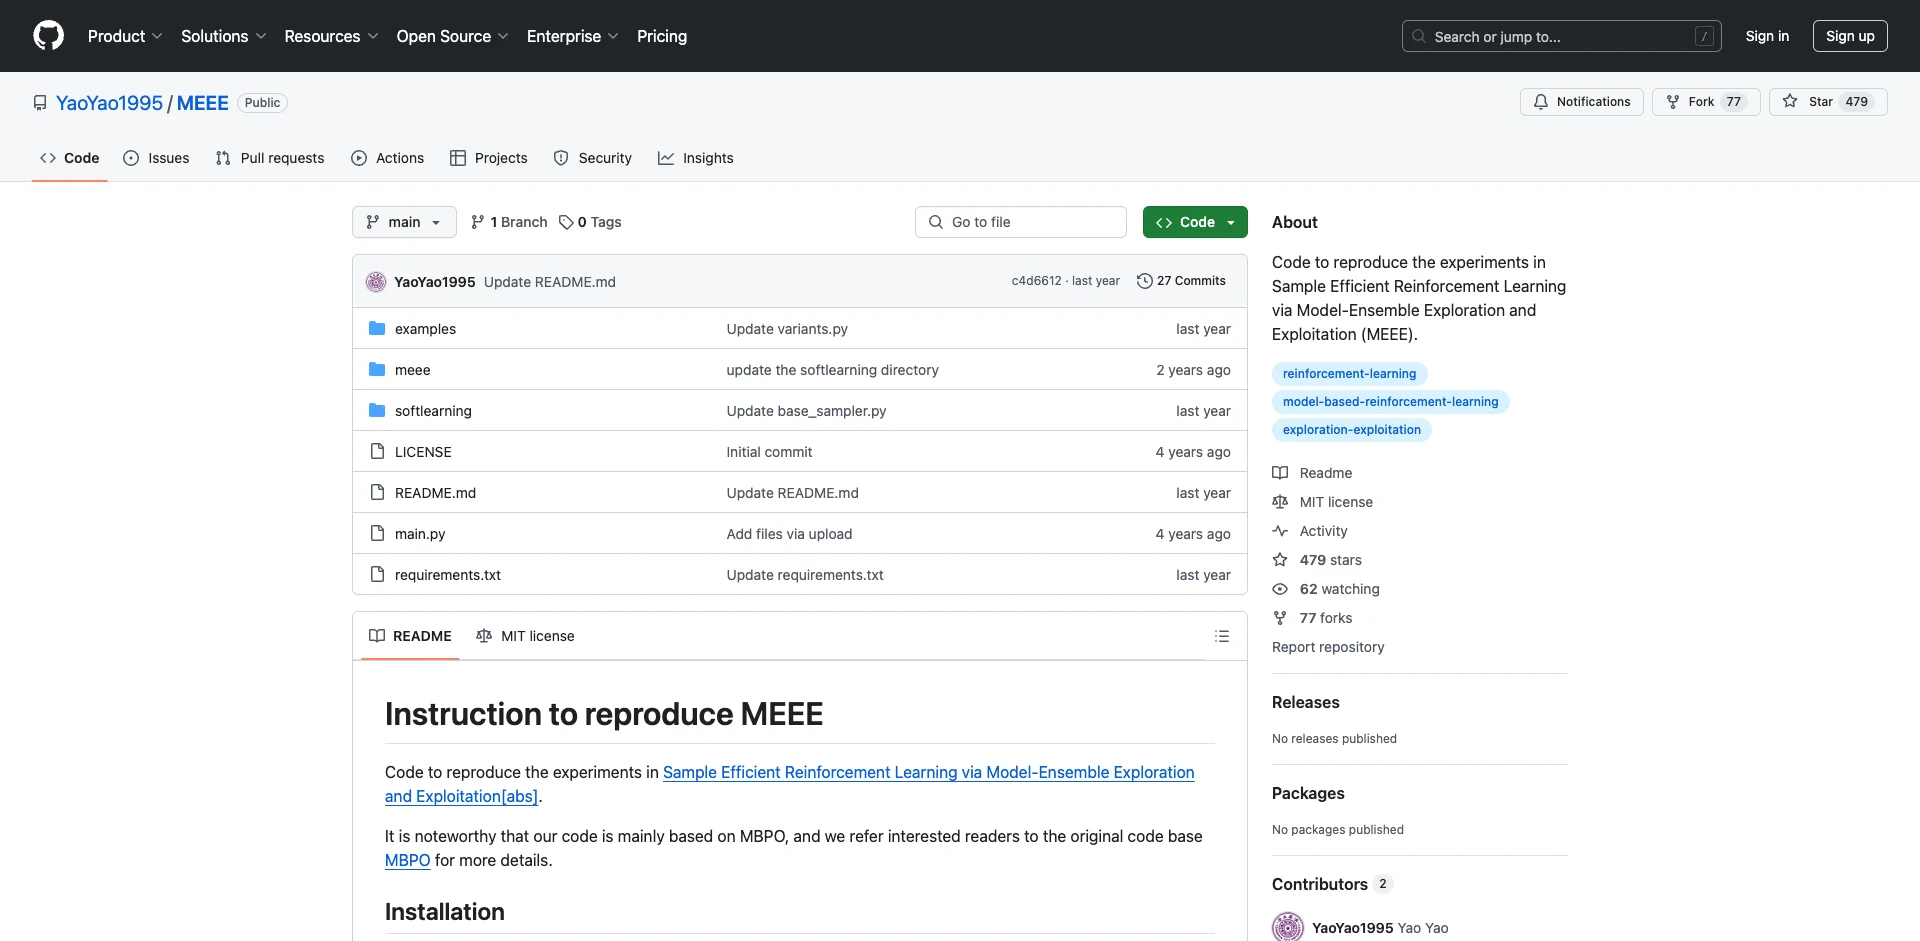The width and height of the screenshot is (1920, 941).
Task: Expand the Solutions dropdown
Action: pyautogui.click(x=223, y=36)
